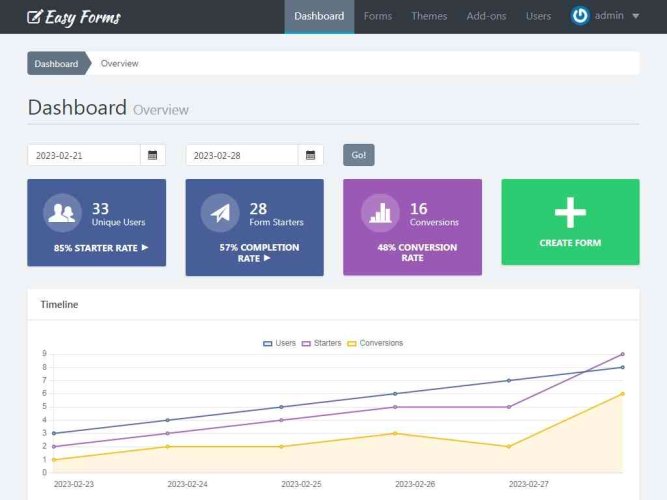Toggle the Conversions series in chart legend

click(375, 343)
